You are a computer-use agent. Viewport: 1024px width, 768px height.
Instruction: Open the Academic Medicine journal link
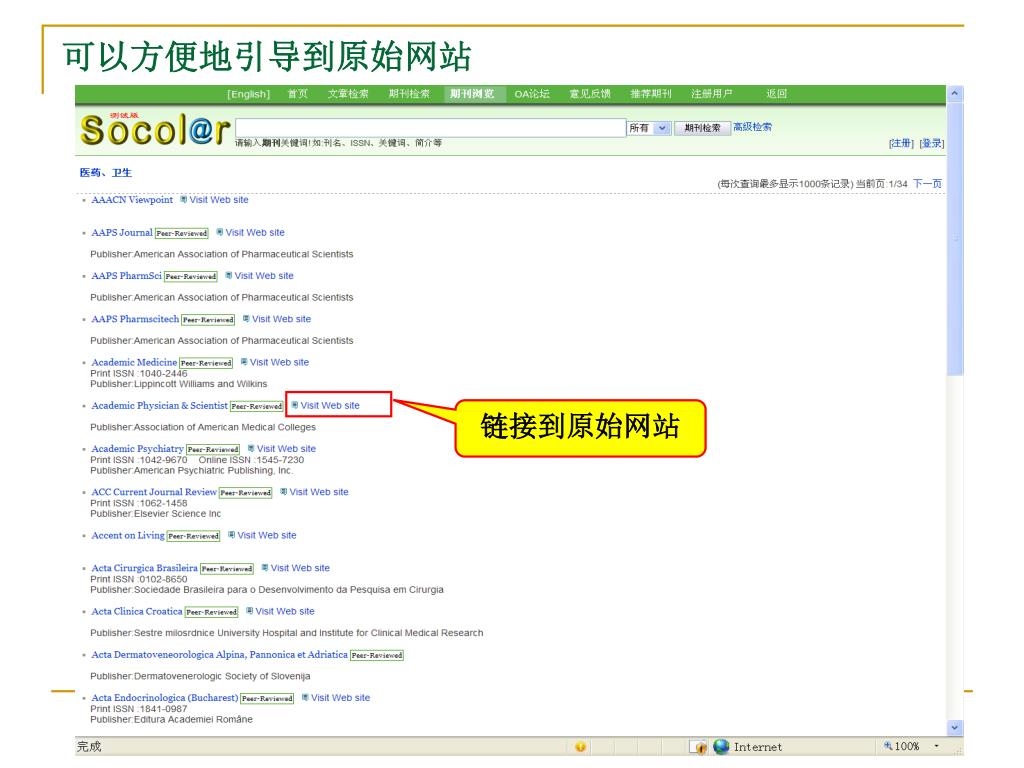pos(135,362)
